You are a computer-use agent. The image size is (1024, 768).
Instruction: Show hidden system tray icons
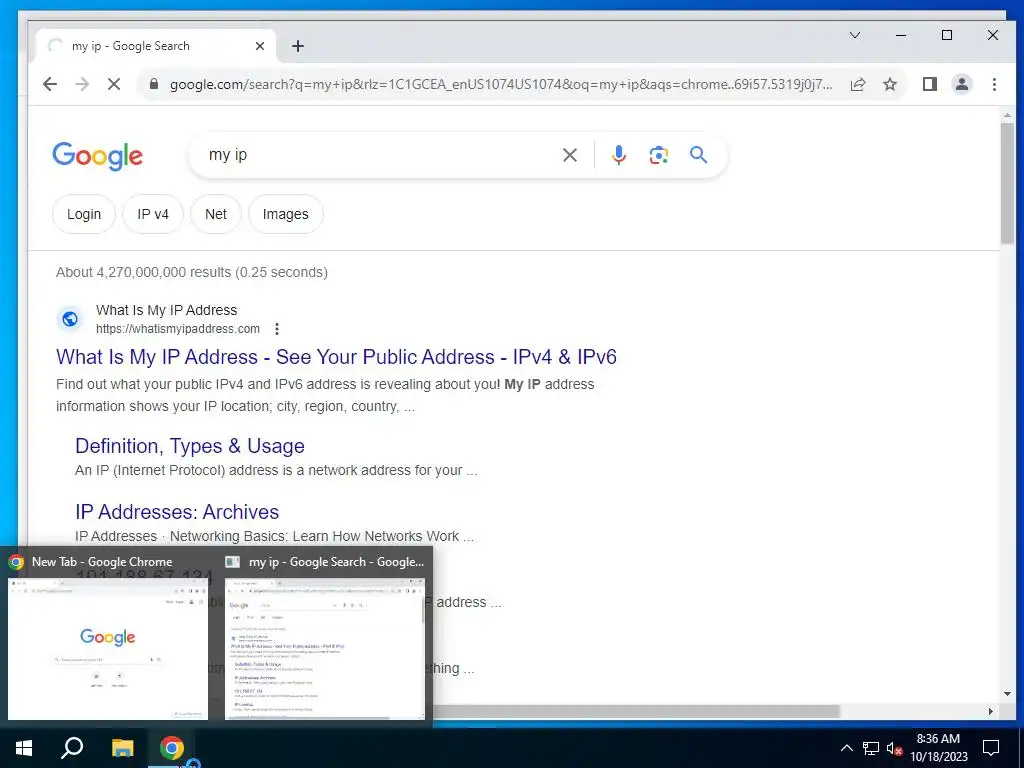[x=846, y=748]
